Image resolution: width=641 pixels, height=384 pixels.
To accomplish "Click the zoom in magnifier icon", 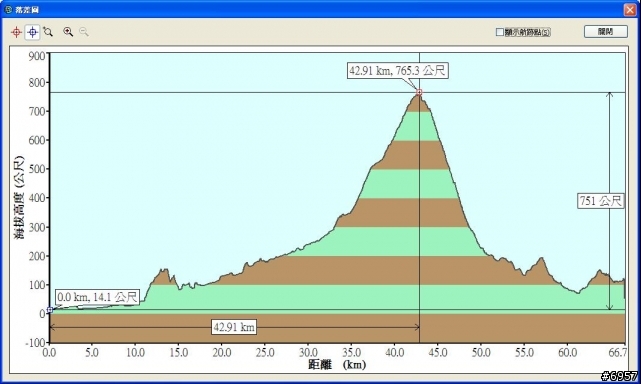I will [68, 32].
